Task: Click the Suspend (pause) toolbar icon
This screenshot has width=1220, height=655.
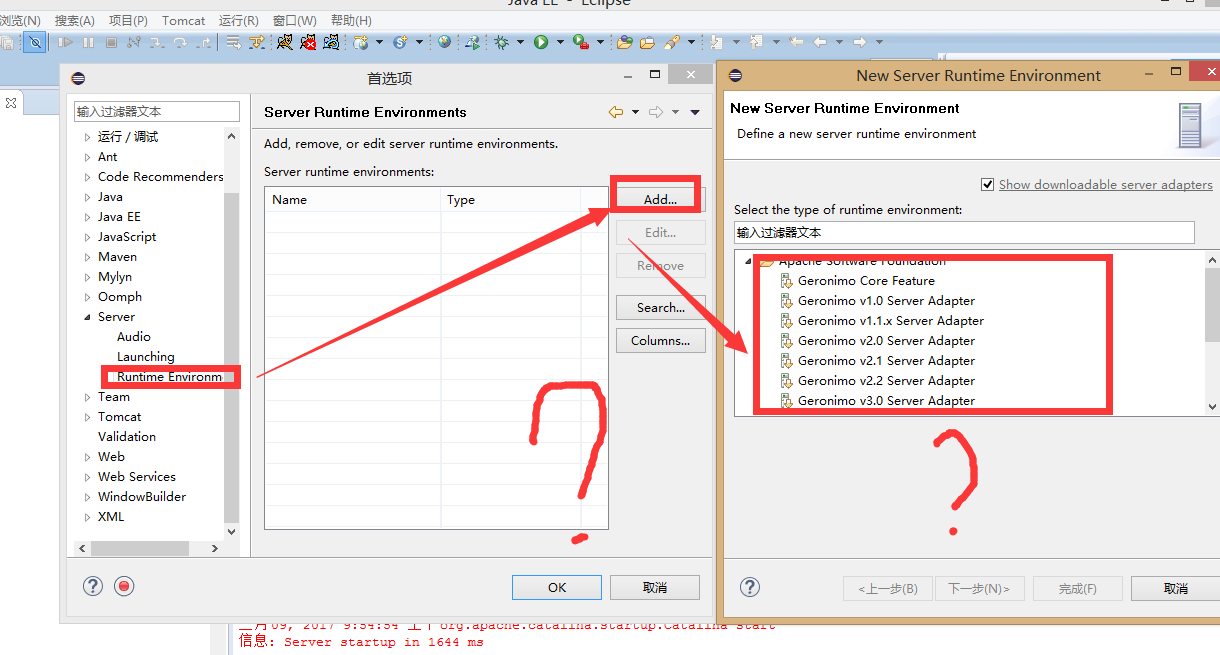Action: pyautogui.click(x=88, y=42)
